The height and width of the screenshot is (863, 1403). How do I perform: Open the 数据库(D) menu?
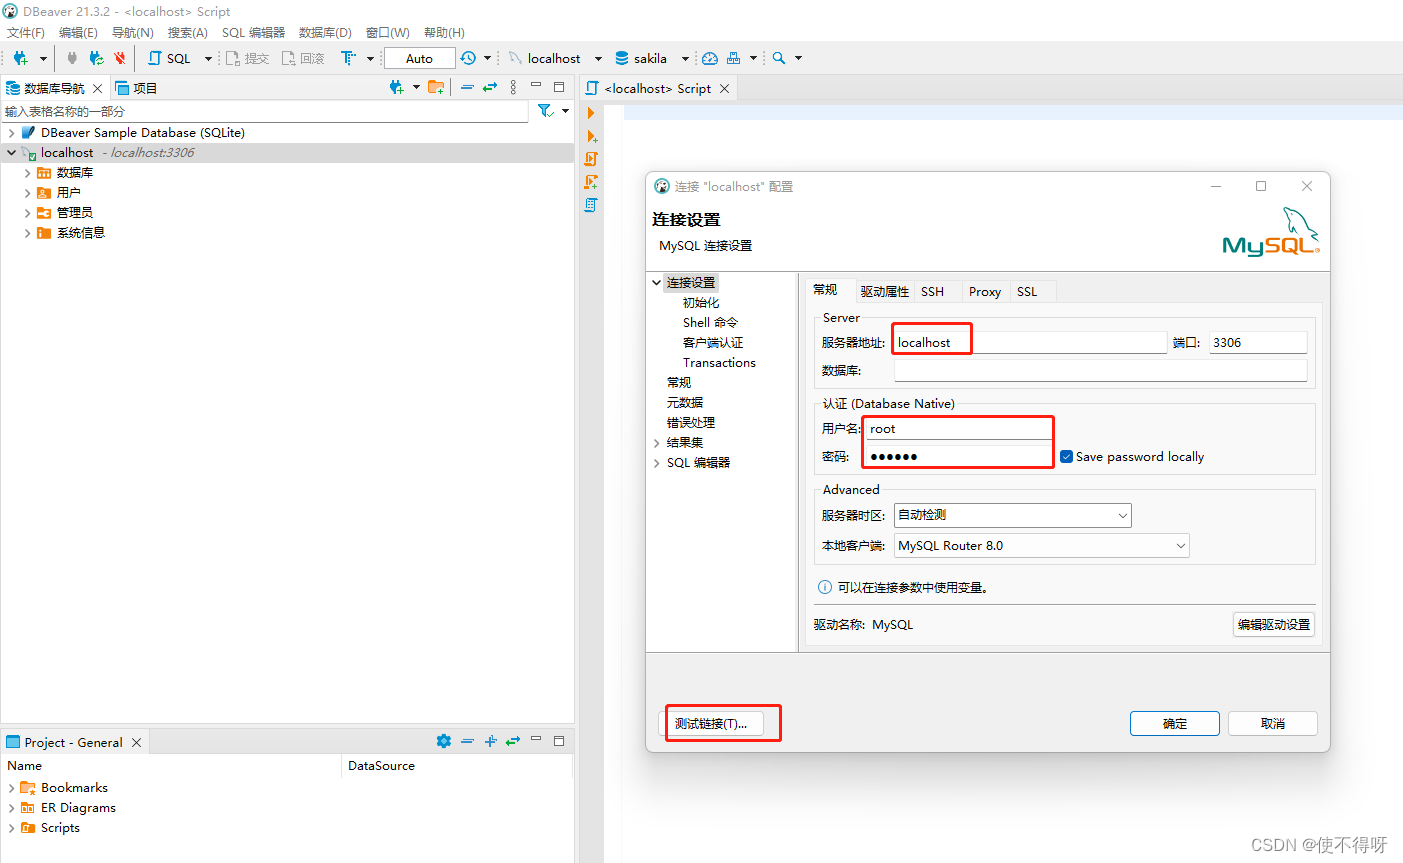point(325,32)
